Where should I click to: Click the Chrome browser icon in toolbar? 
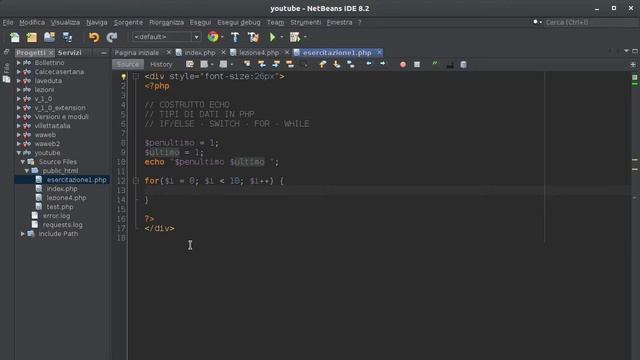click(x=213, y=37)
